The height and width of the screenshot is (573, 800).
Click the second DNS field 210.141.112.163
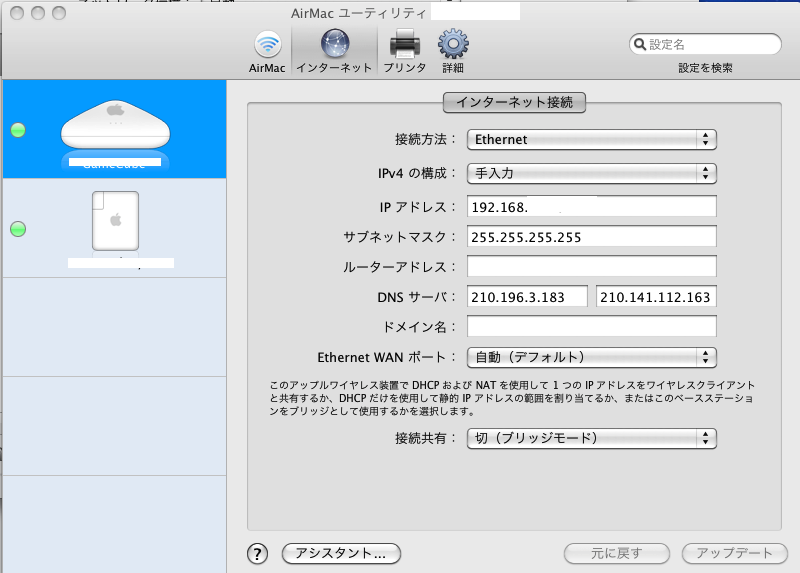[x=656, y=296]
